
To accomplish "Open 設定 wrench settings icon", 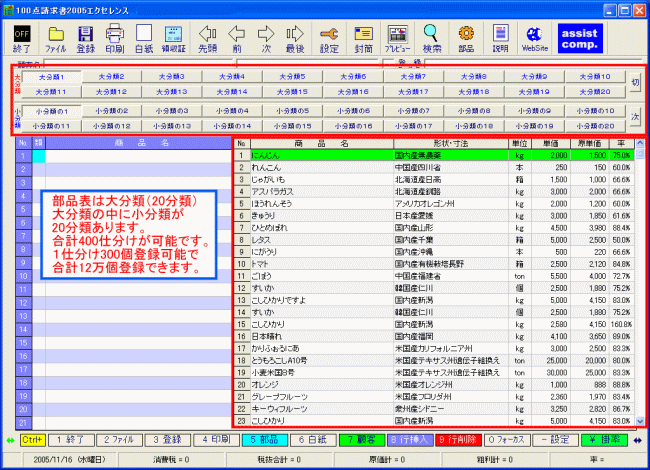I will pos(329,39).
